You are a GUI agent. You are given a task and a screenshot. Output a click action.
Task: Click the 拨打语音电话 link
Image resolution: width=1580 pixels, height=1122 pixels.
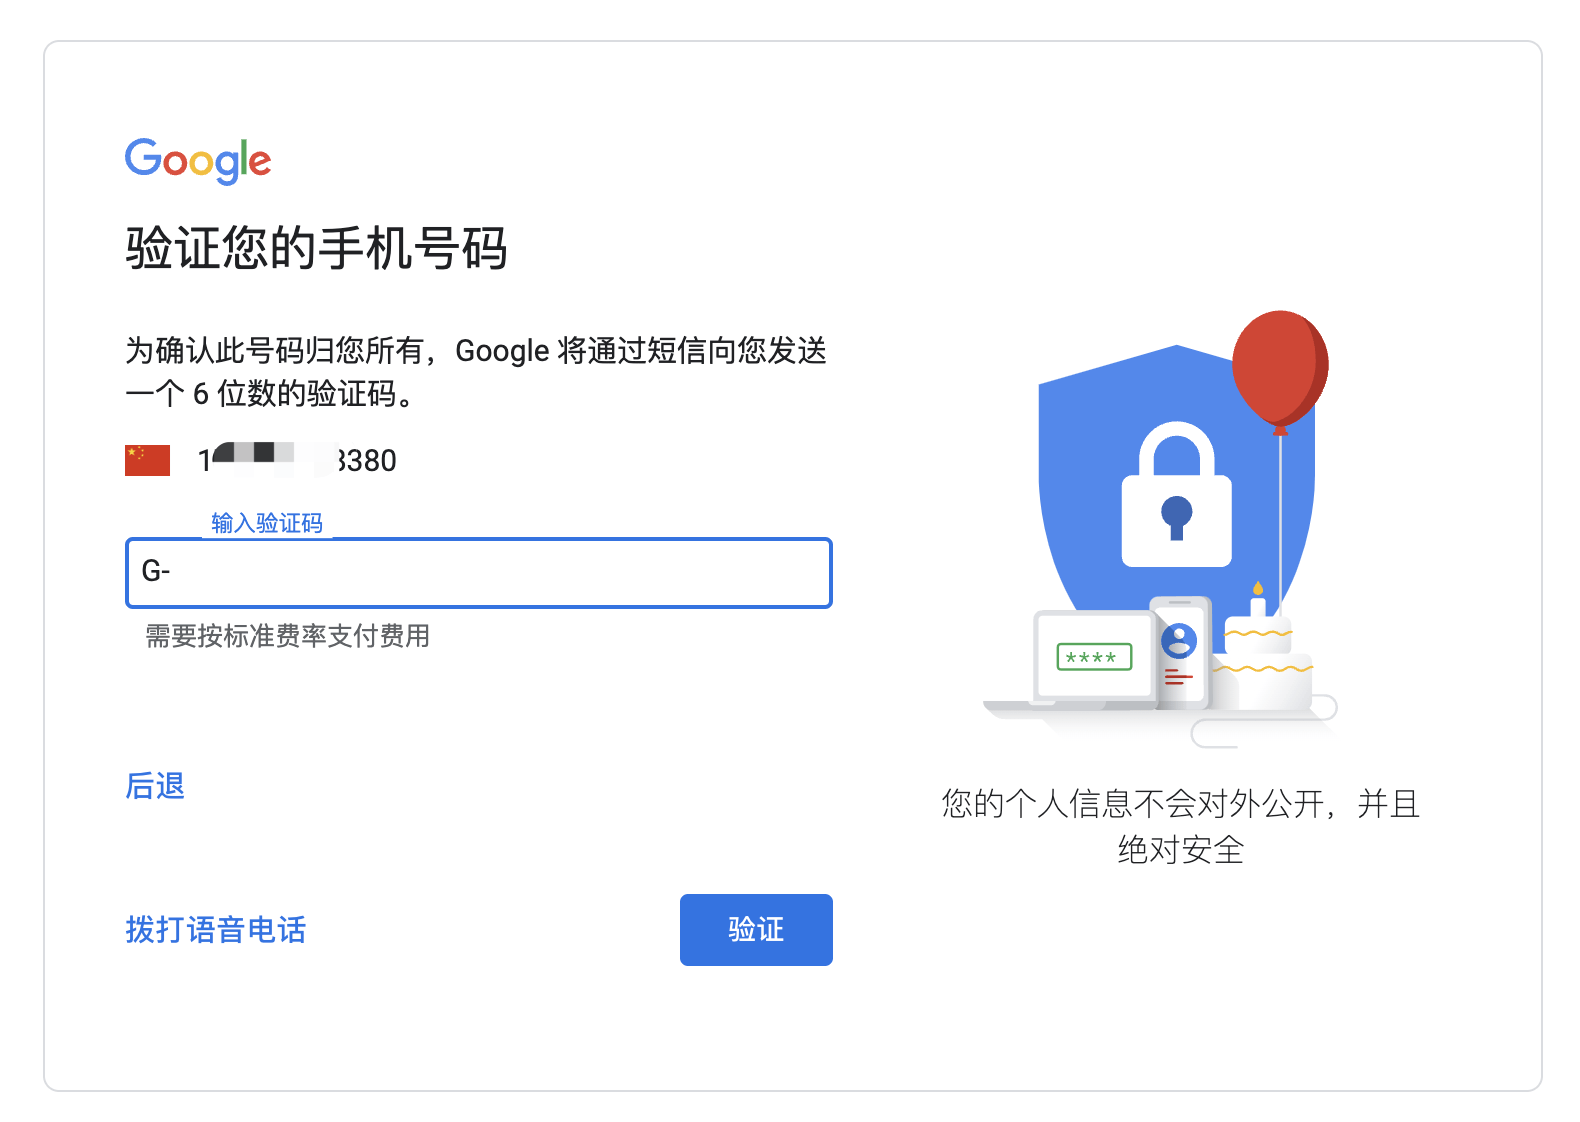click(216, 930)
